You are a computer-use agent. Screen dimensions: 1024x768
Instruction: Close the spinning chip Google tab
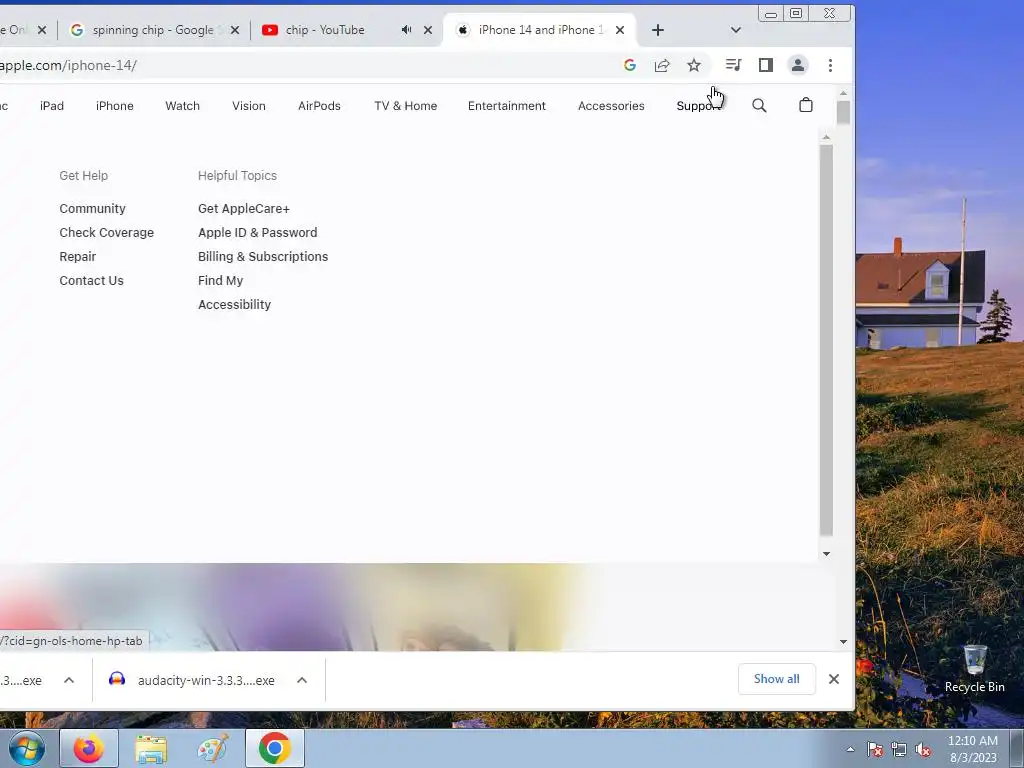(x=235, y=30)
